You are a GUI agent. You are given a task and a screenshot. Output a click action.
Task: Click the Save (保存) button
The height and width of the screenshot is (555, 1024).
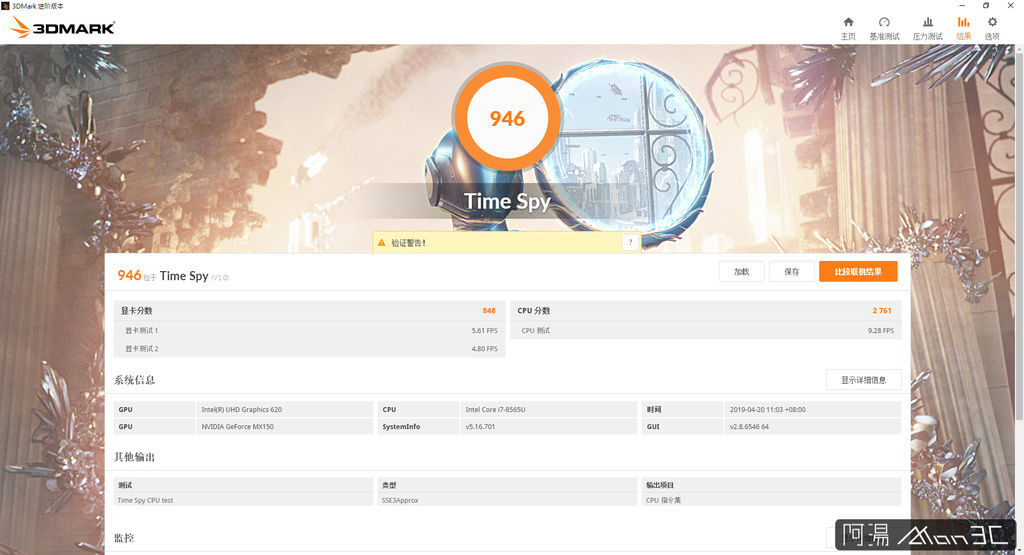(792, 272)
